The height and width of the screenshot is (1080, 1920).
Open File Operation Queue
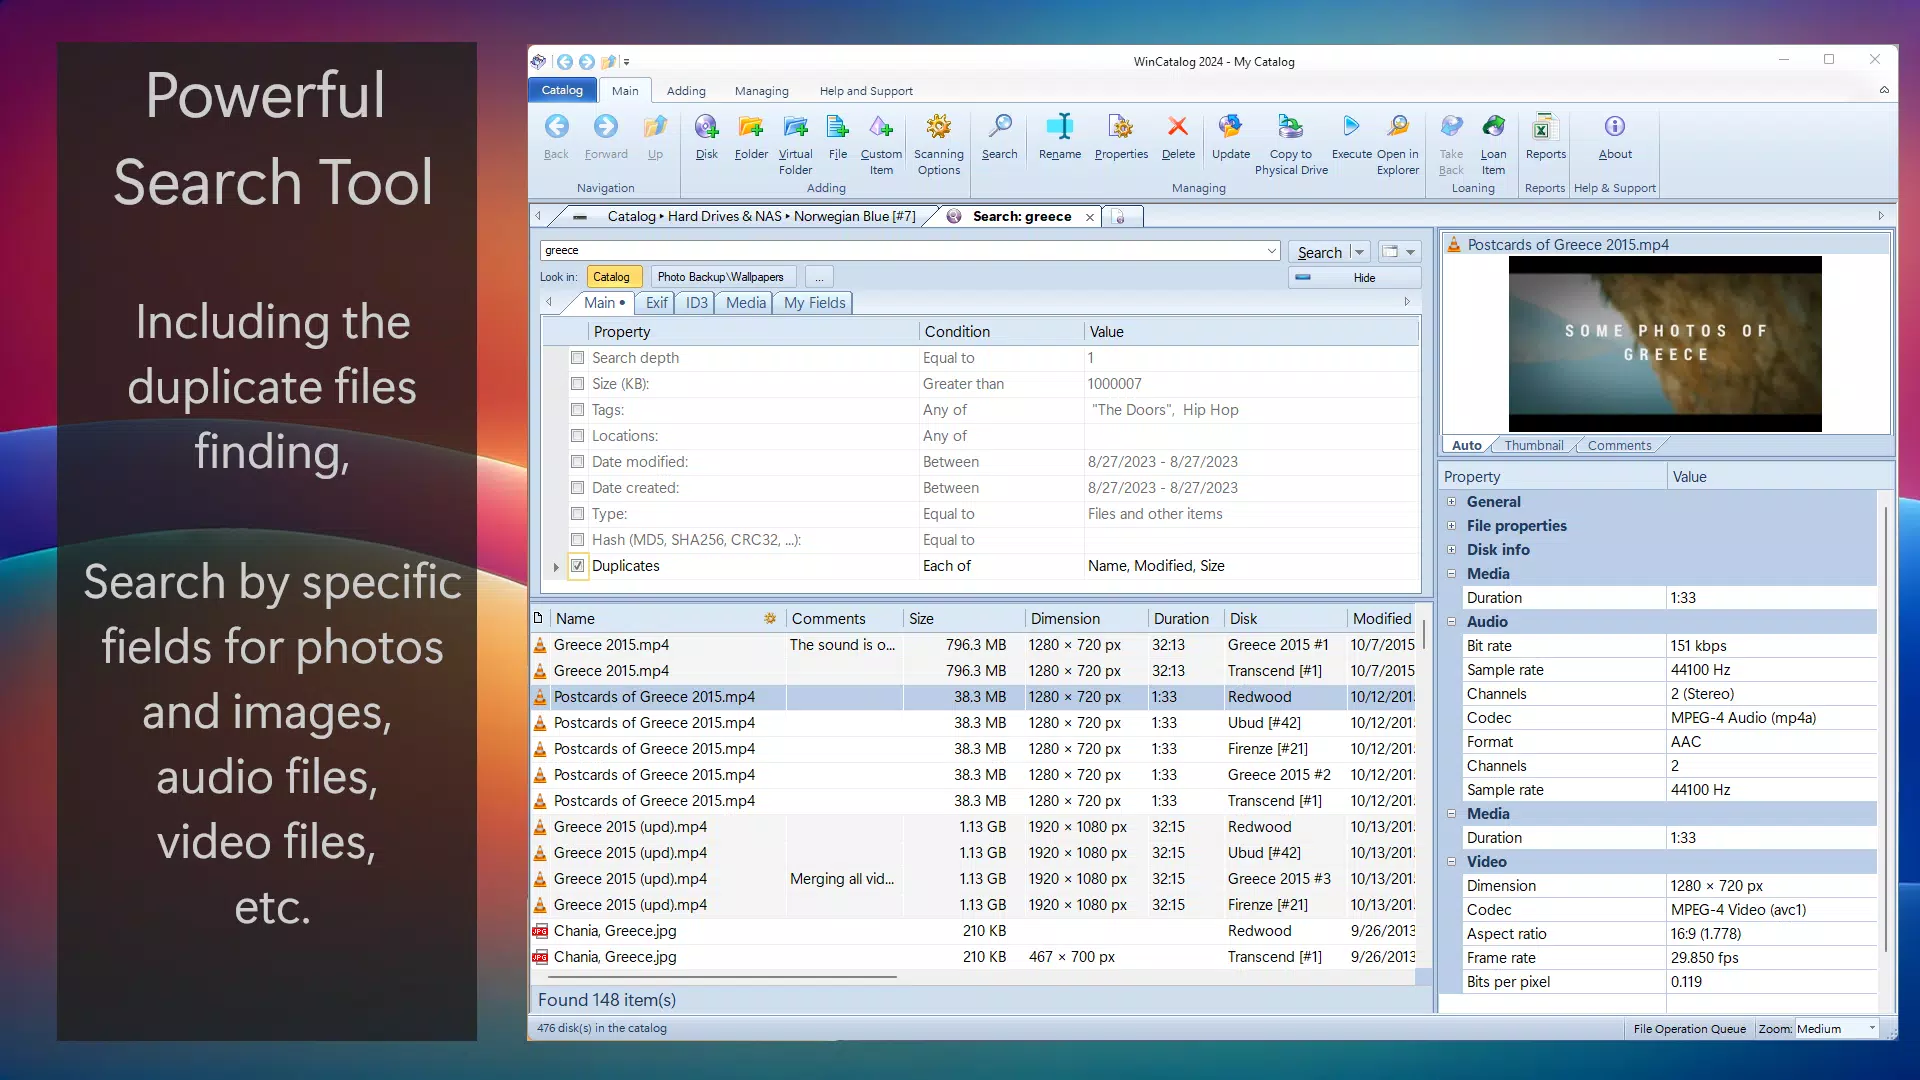pos(1689,1029)
